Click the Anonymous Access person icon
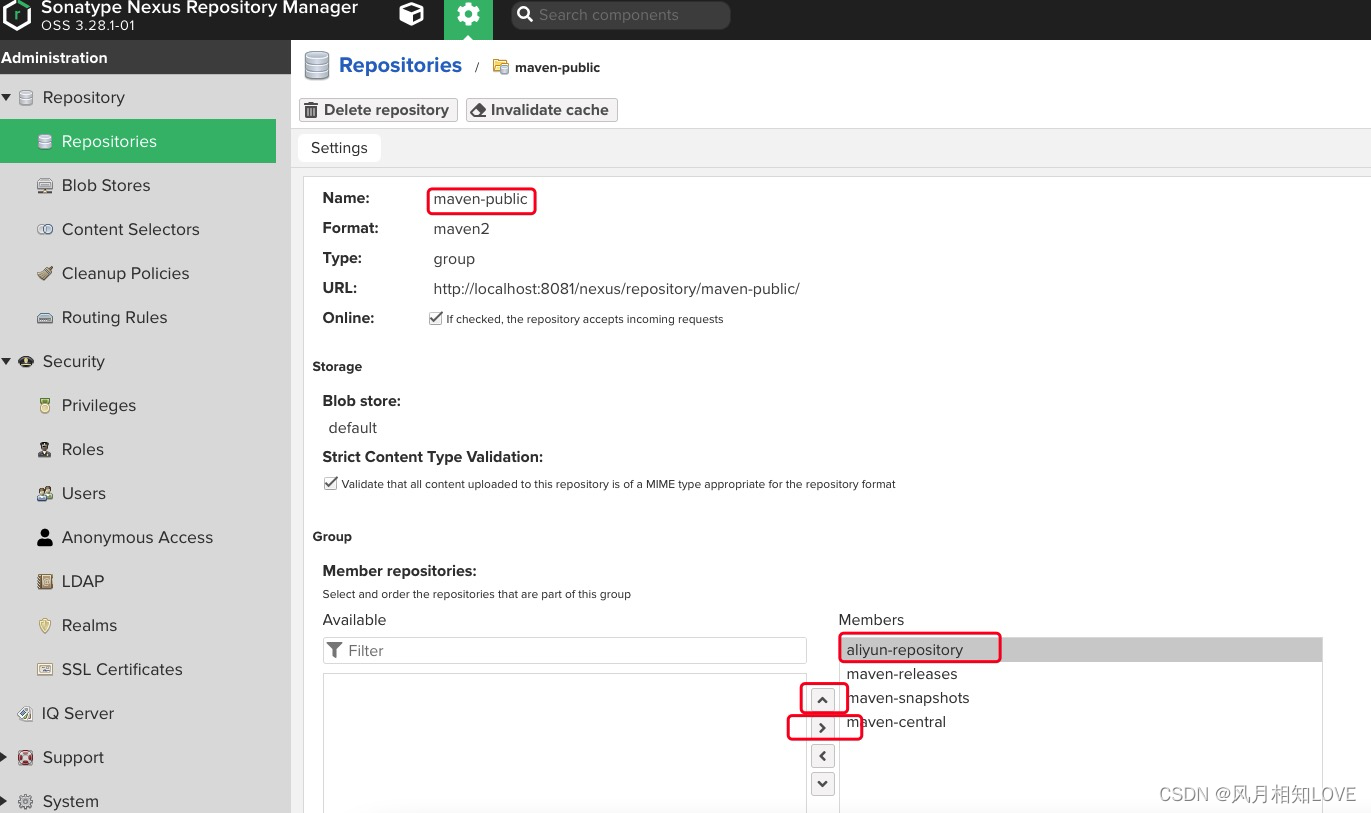This screenshot has width=1371, height=813. (x=45, y=537)
